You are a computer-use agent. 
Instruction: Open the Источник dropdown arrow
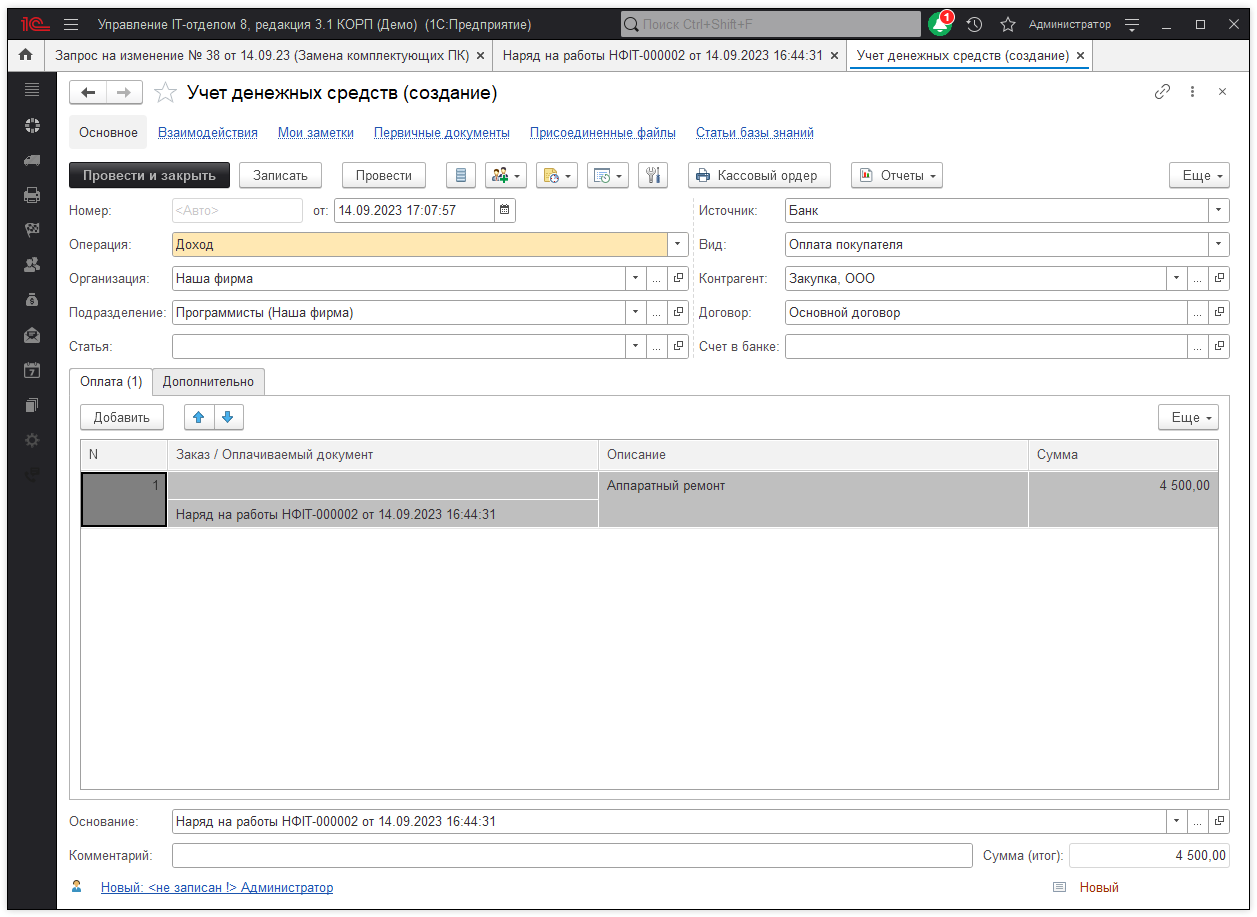click(1218, 210)
